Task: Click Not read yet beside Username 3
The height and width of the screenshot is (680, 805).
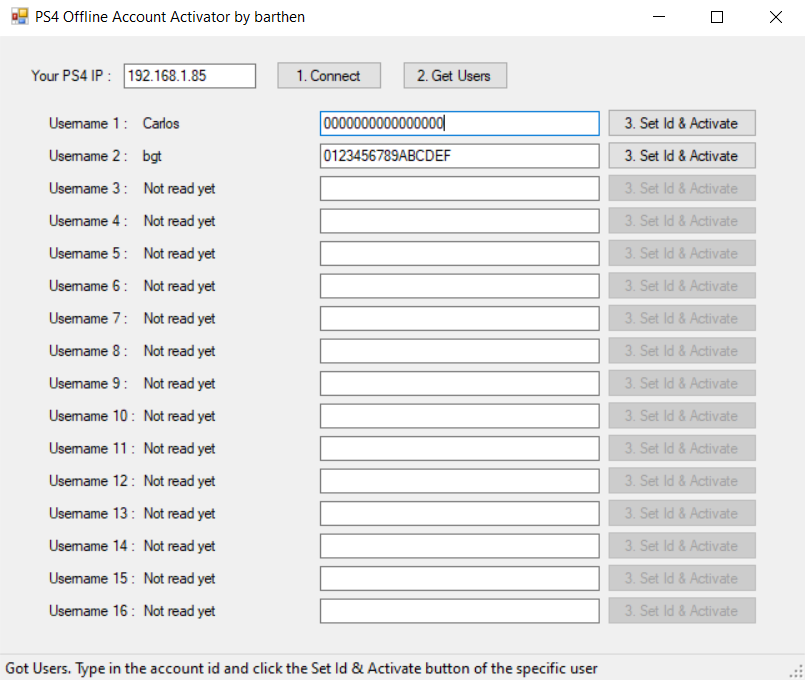Action: [x=179, y=189]
